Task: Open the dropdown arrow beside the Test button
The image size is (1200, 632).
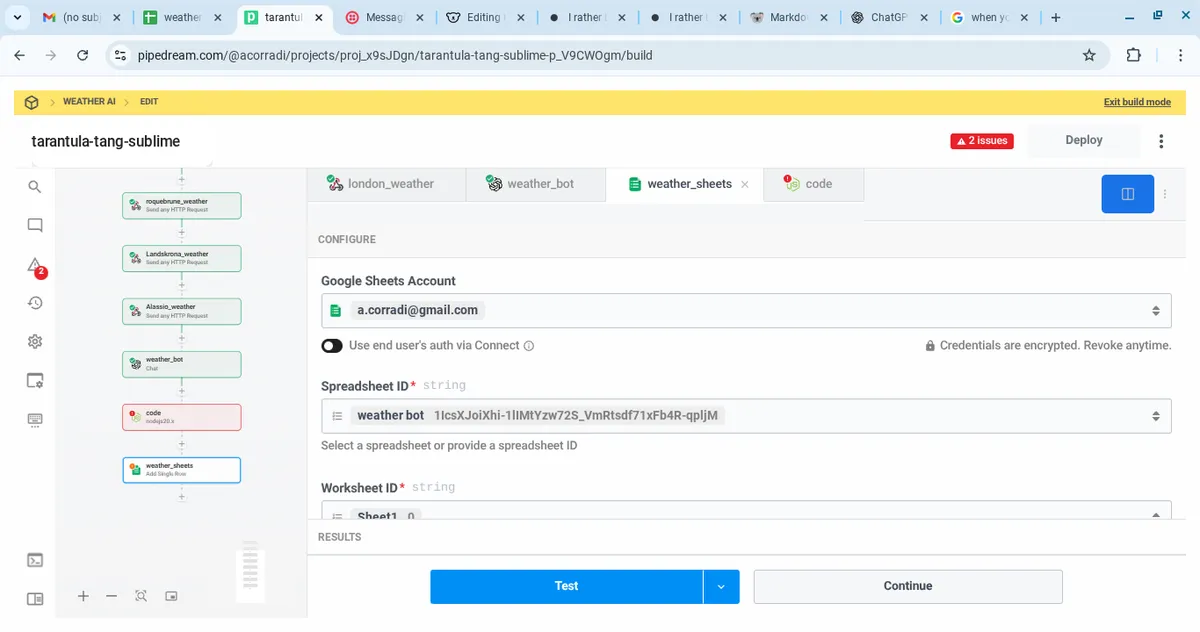Action: click(721, 587)
